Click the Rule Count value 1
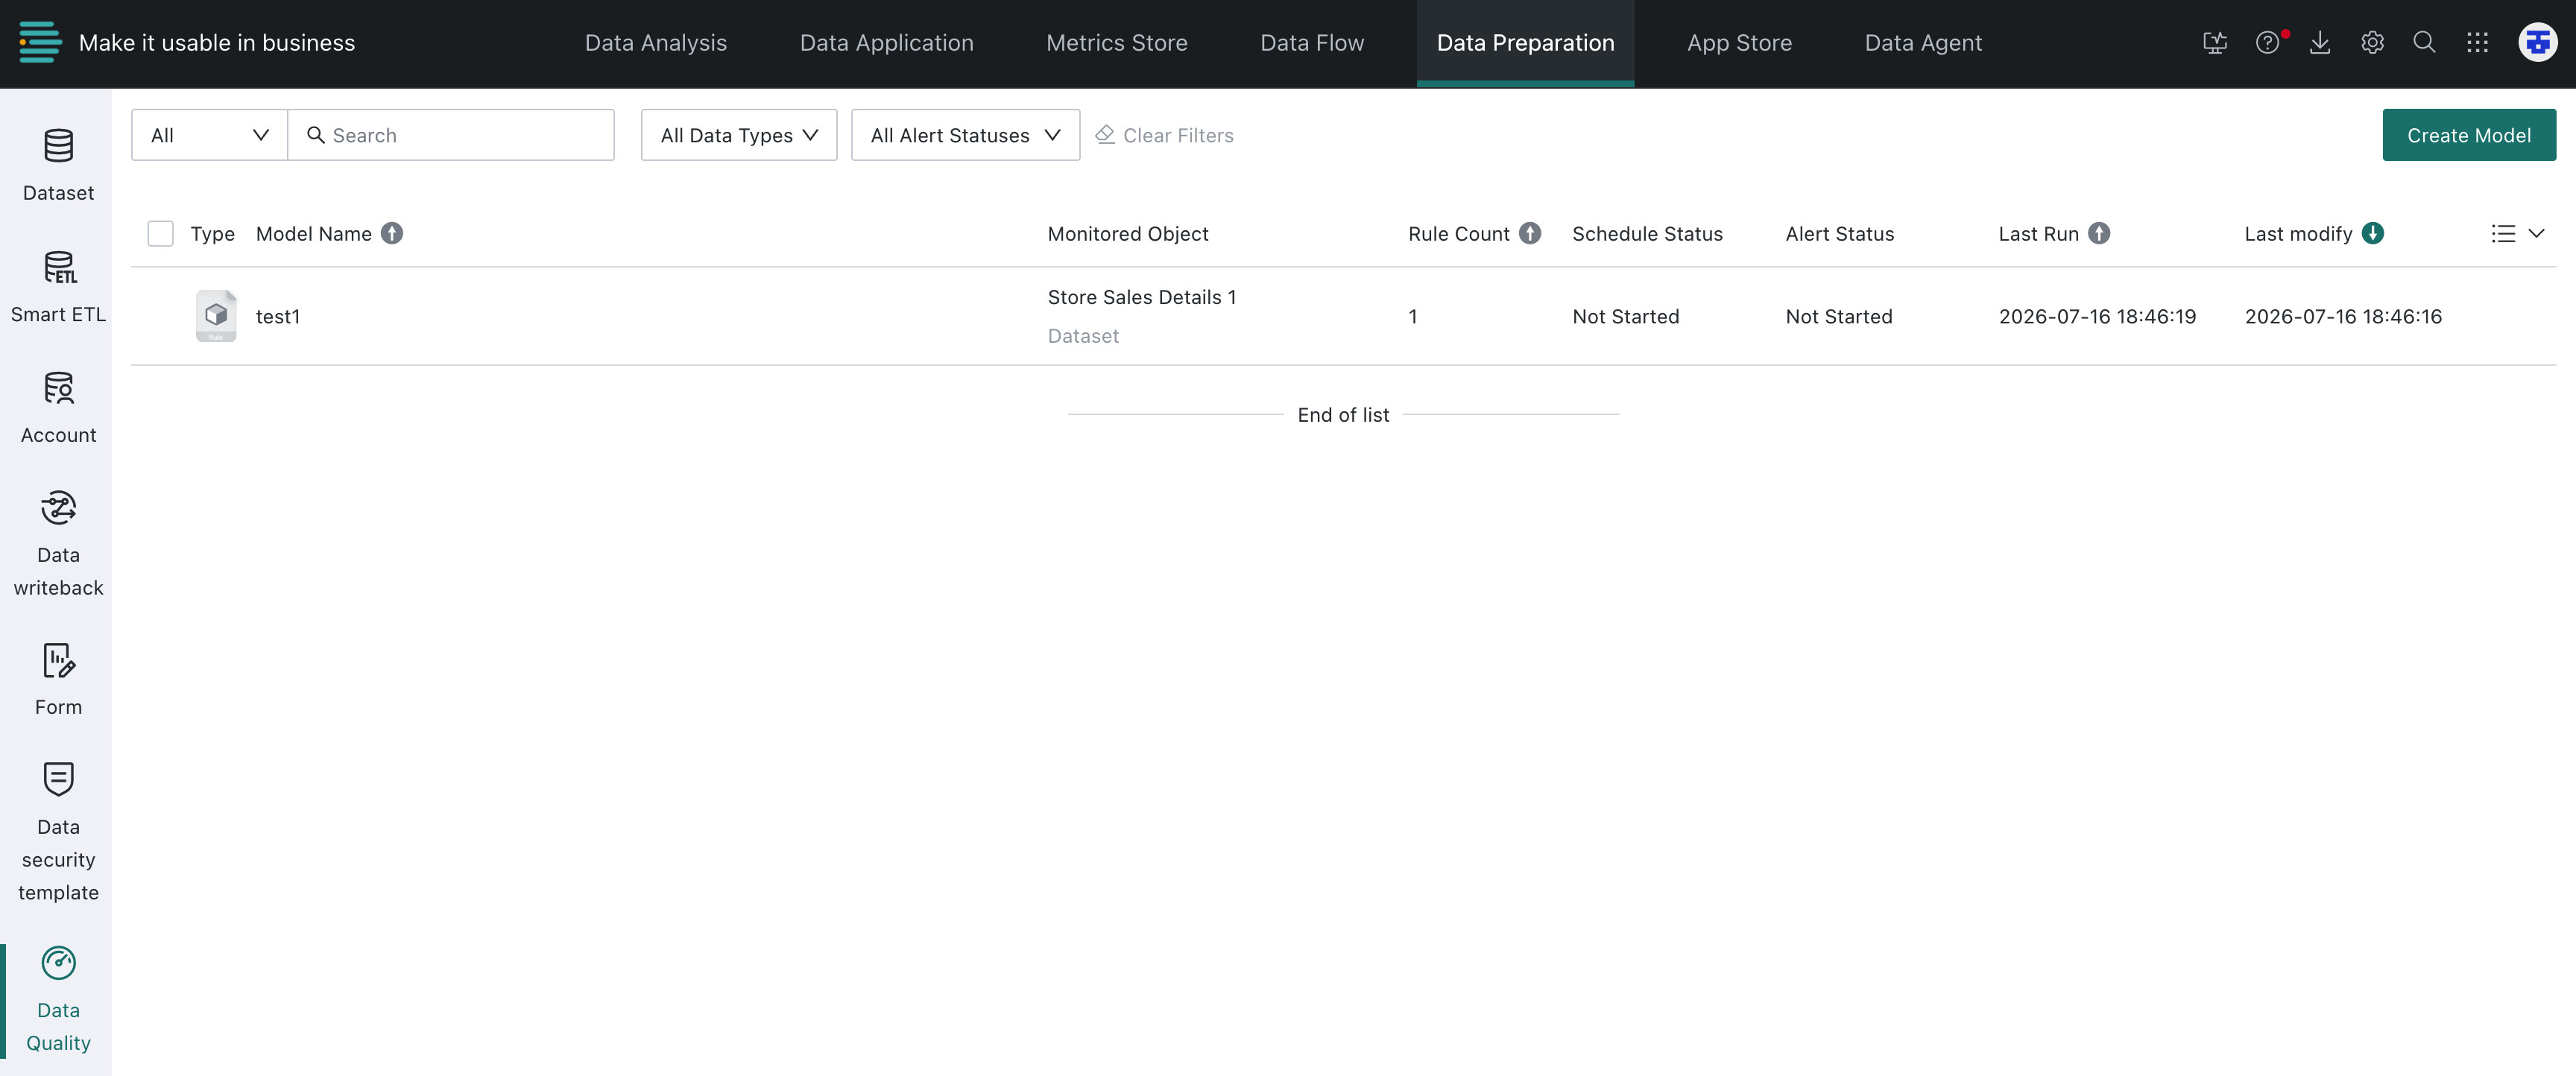2576x1076 pixels. pos(1412,316)
